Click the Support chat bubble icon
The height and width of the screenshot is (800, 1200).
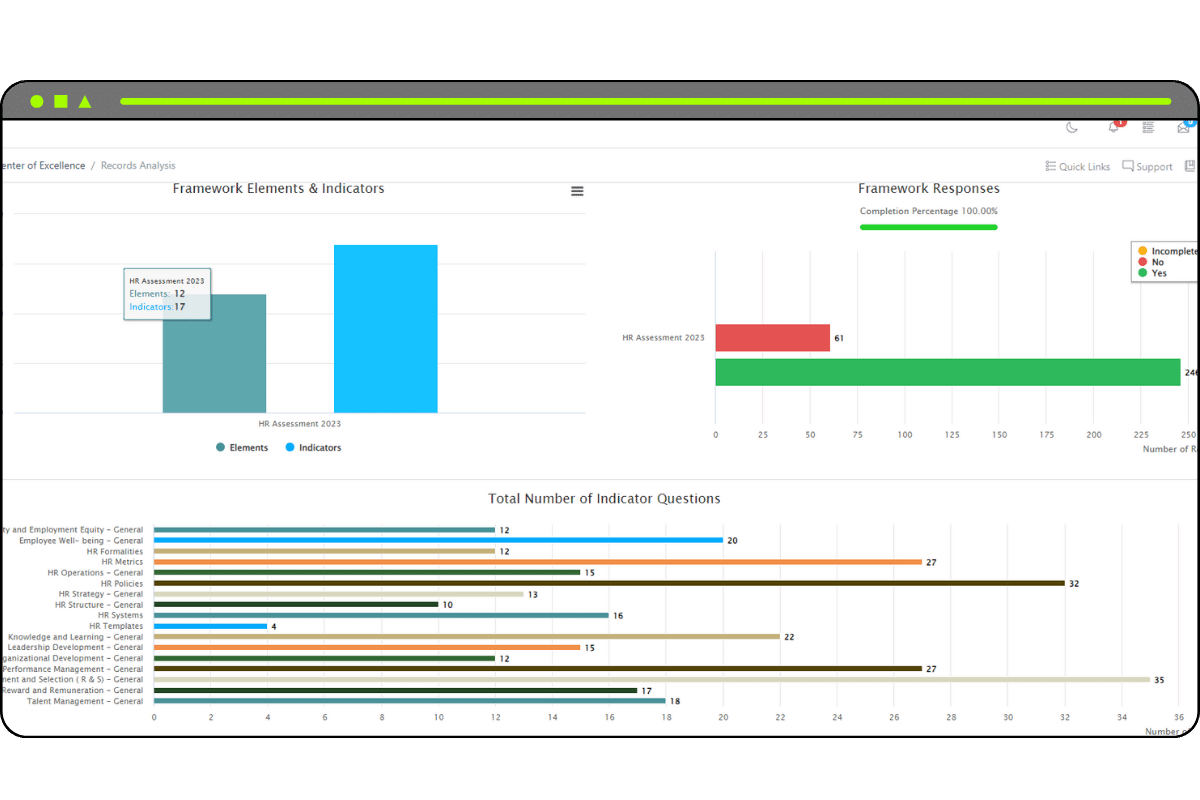[1127, 166]
